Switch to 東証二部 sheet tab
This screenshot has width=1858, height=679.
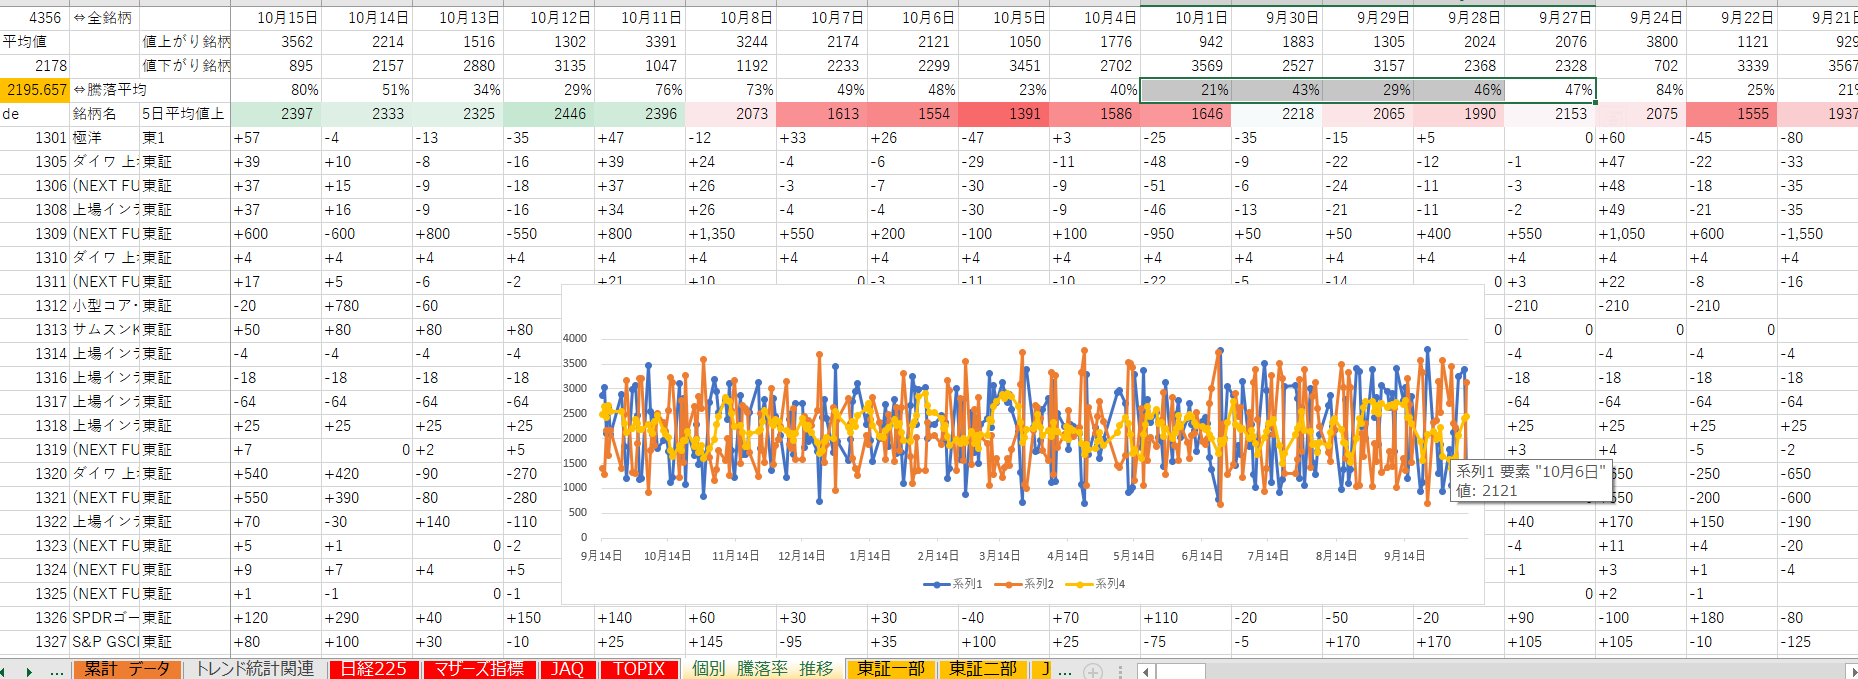982,669
